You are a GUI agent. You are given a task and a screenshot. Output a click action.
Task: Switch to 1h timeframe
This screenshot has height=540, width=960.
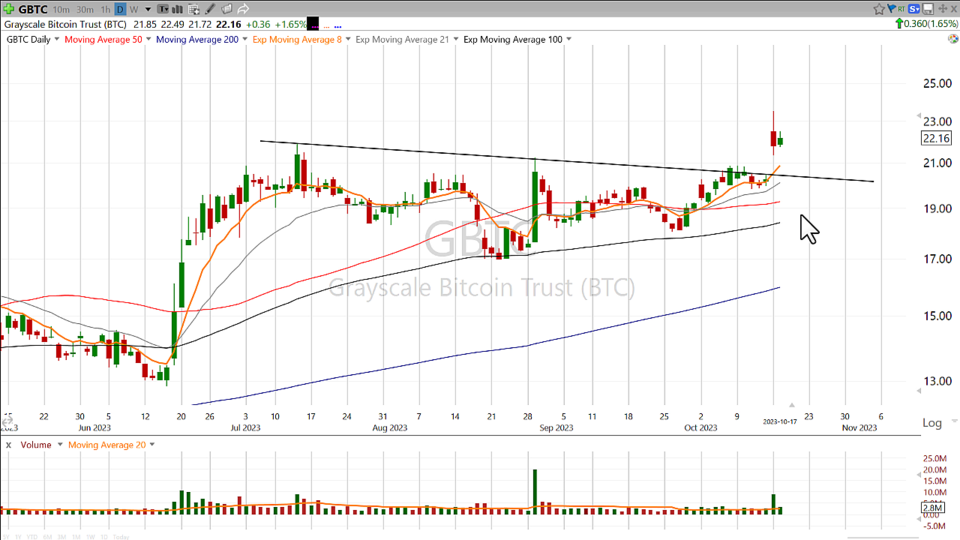click(105, 9)
